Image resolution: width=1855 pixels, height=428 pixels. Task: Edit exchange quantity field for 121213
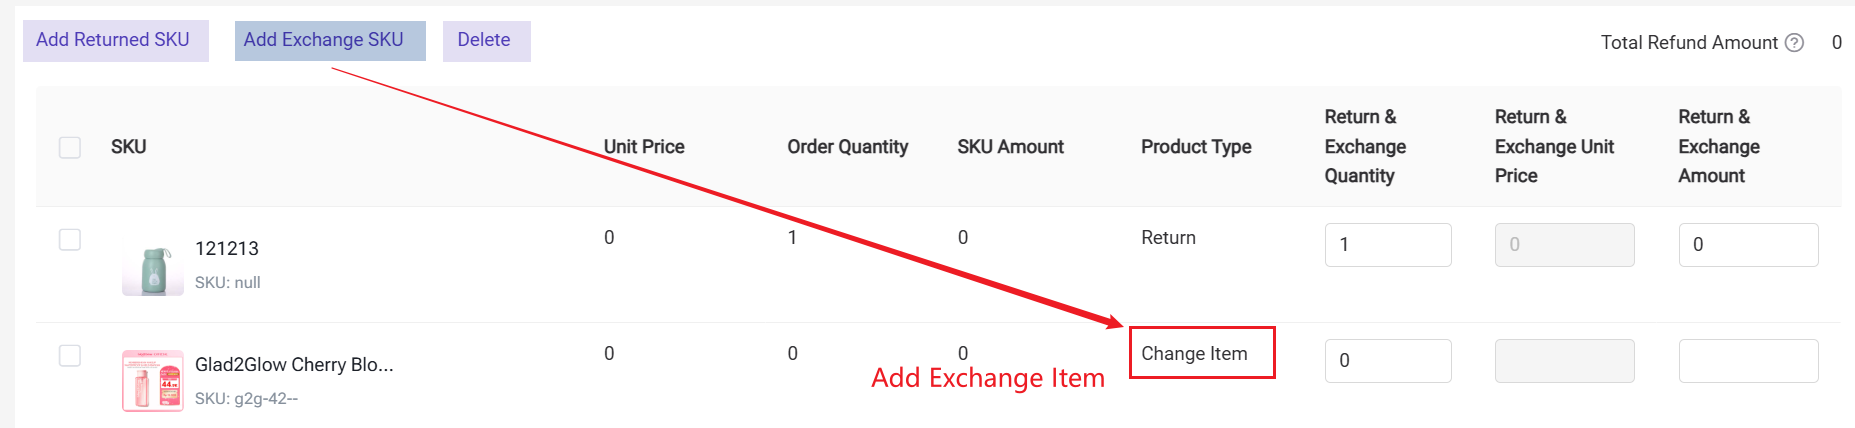point(1387,245)
